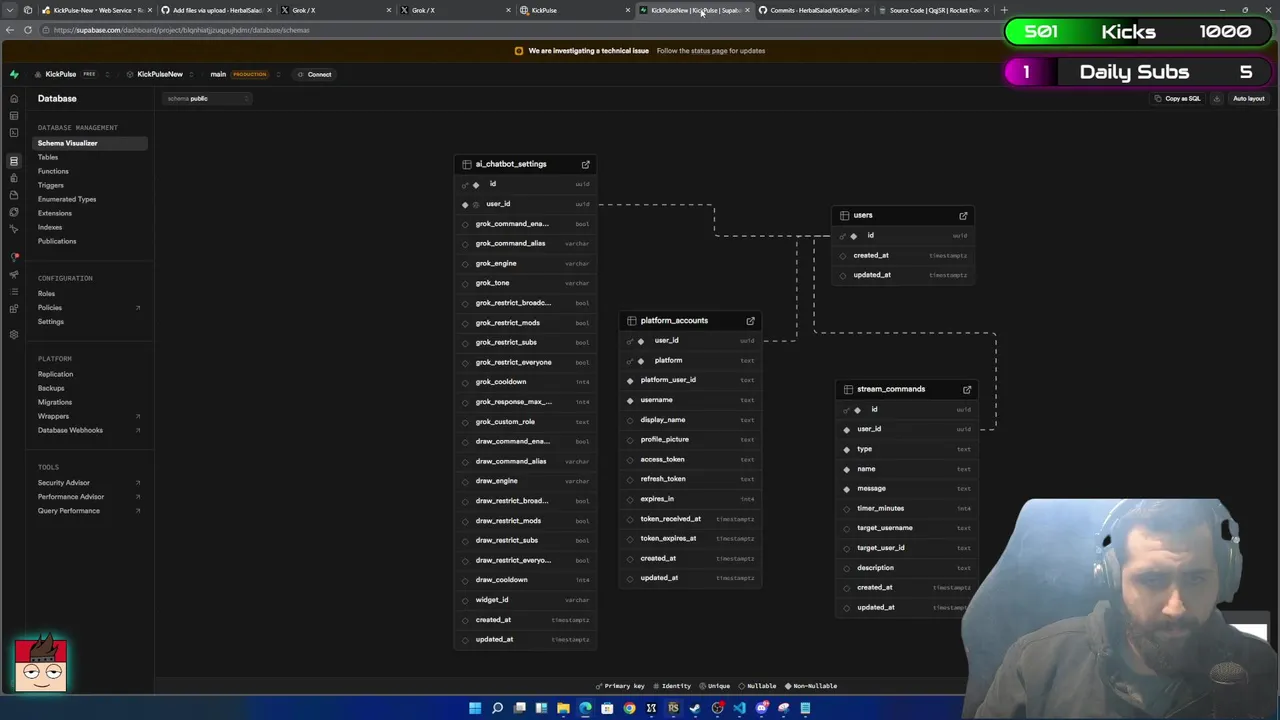The height and width of the screenshot is (720, 1280).
Task: Open Publications in database sidebar
Action: 57,241
